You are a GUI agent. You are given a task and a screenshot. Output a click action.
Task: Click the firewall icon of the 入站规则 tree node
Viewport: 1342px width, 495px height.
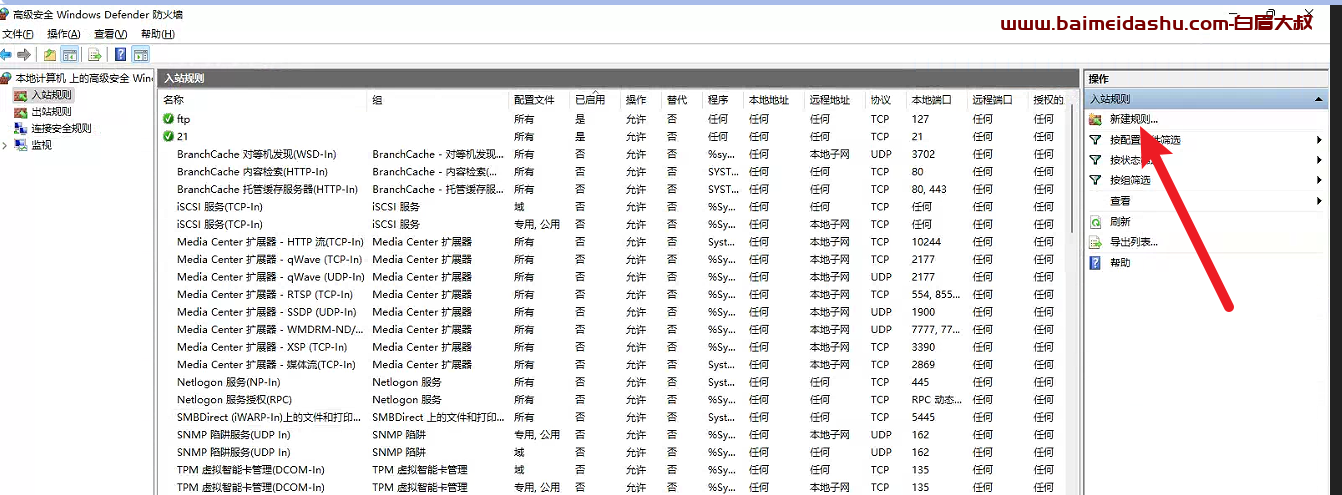click(x=21, y=95)
